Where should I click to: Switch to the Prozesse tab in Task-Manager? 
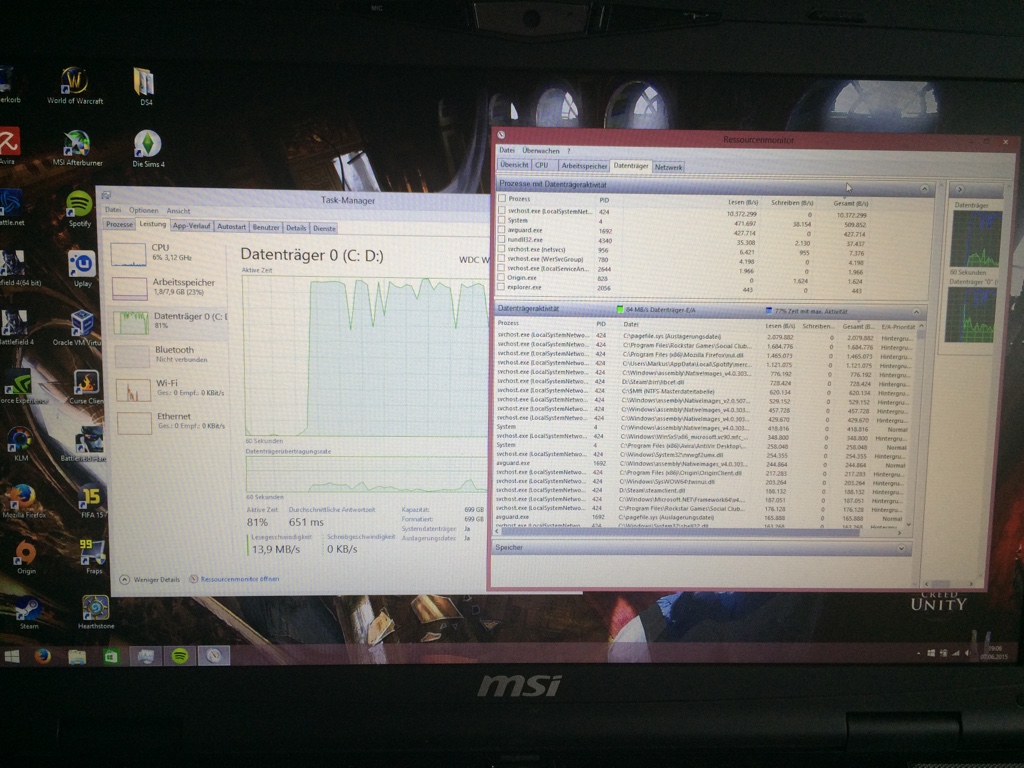point(119,225)
